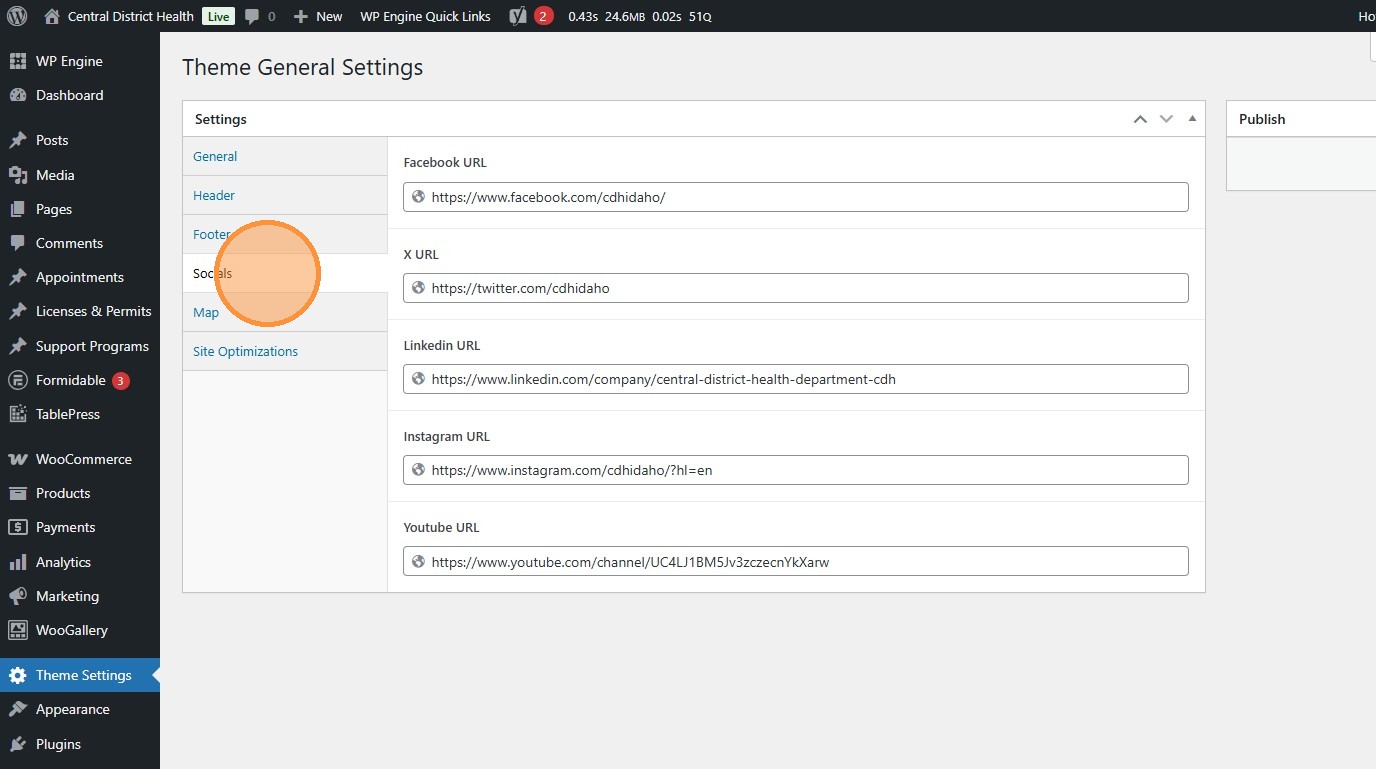Click the Yoast SEO icon in admin bar
The image size is (1376, 769).
pyautogui.click(x=518, y=16)
